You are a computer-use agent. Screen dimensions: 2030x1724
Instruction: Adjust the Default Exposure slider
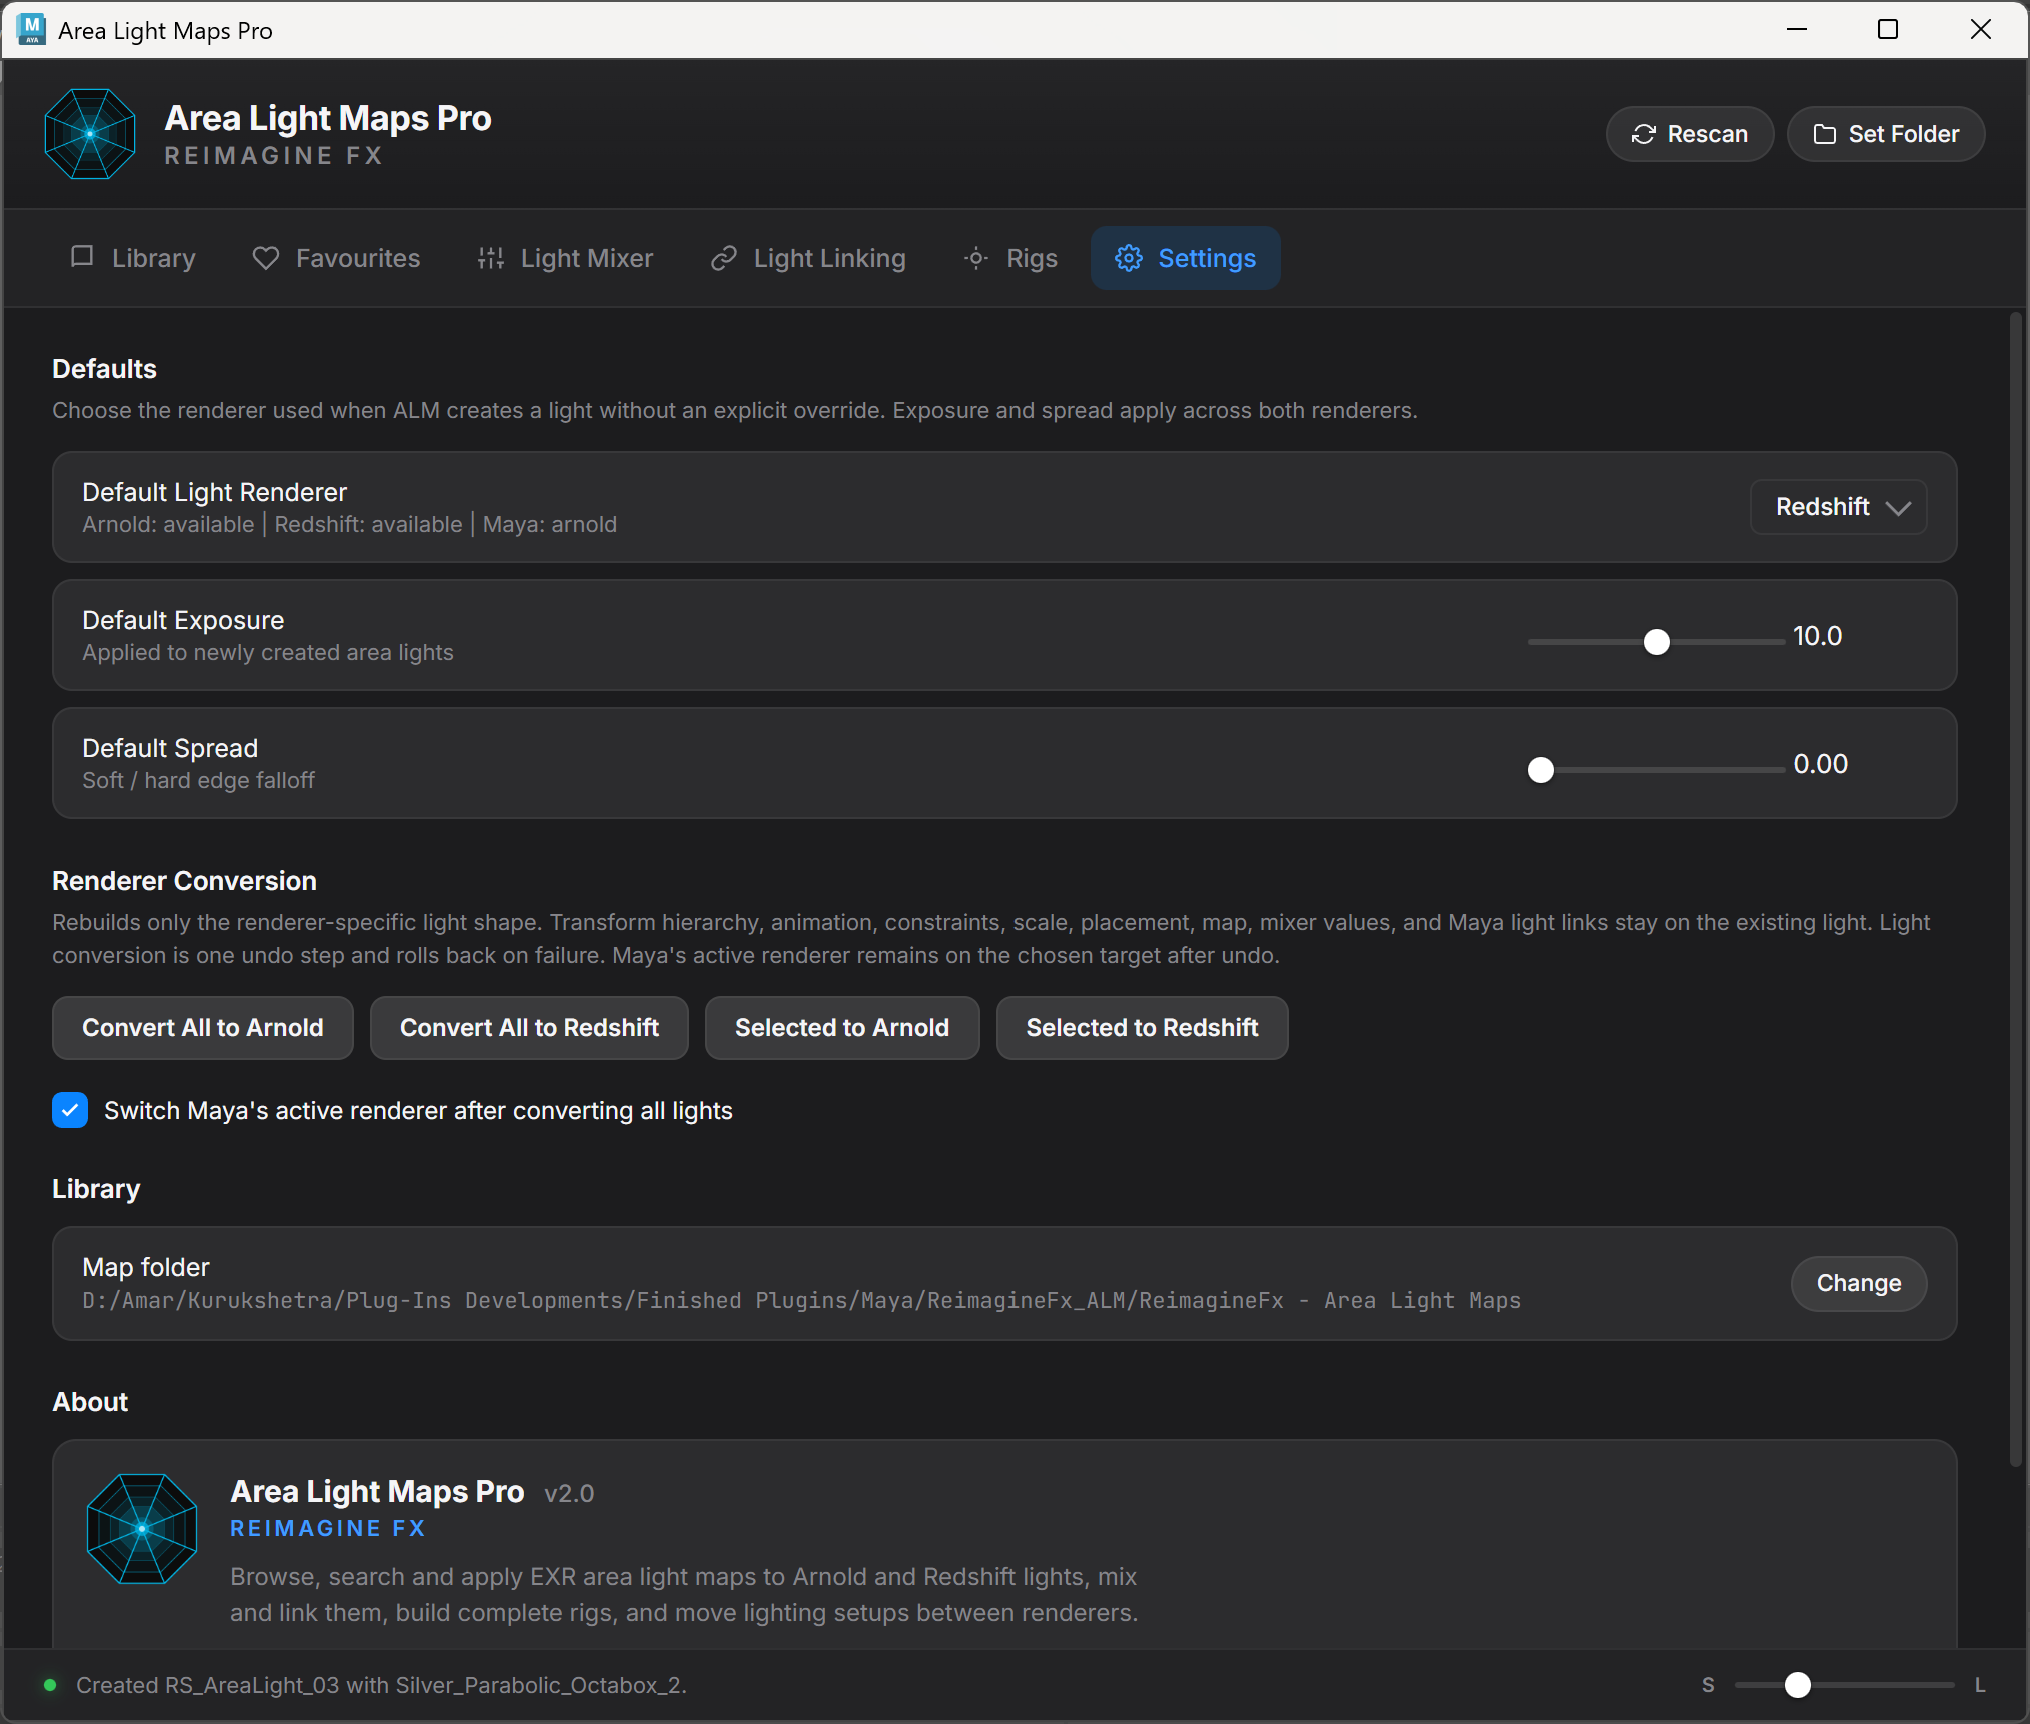[x=1657, y=642]
